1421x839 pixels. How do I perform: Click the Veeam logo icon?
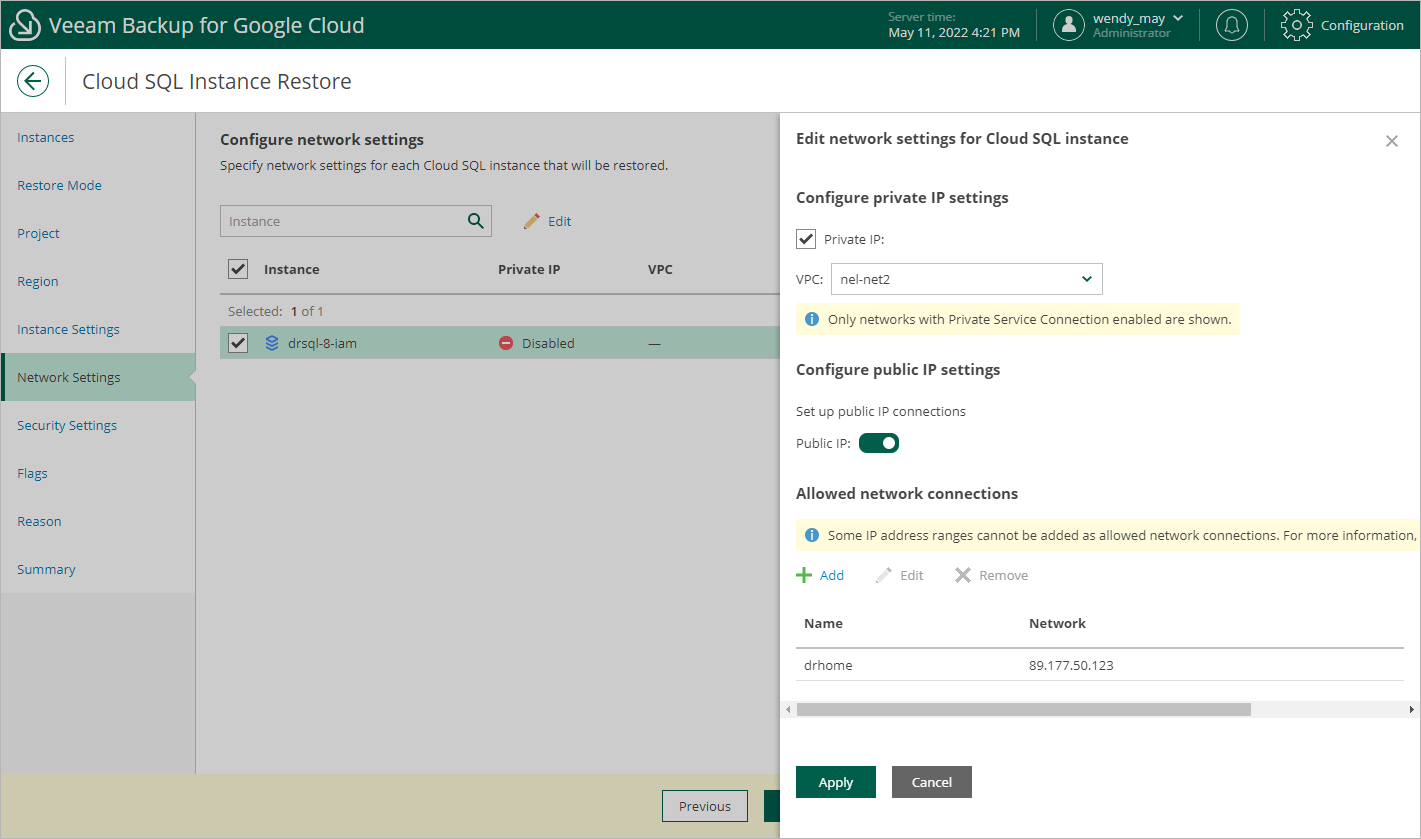(x=24, y=25)
